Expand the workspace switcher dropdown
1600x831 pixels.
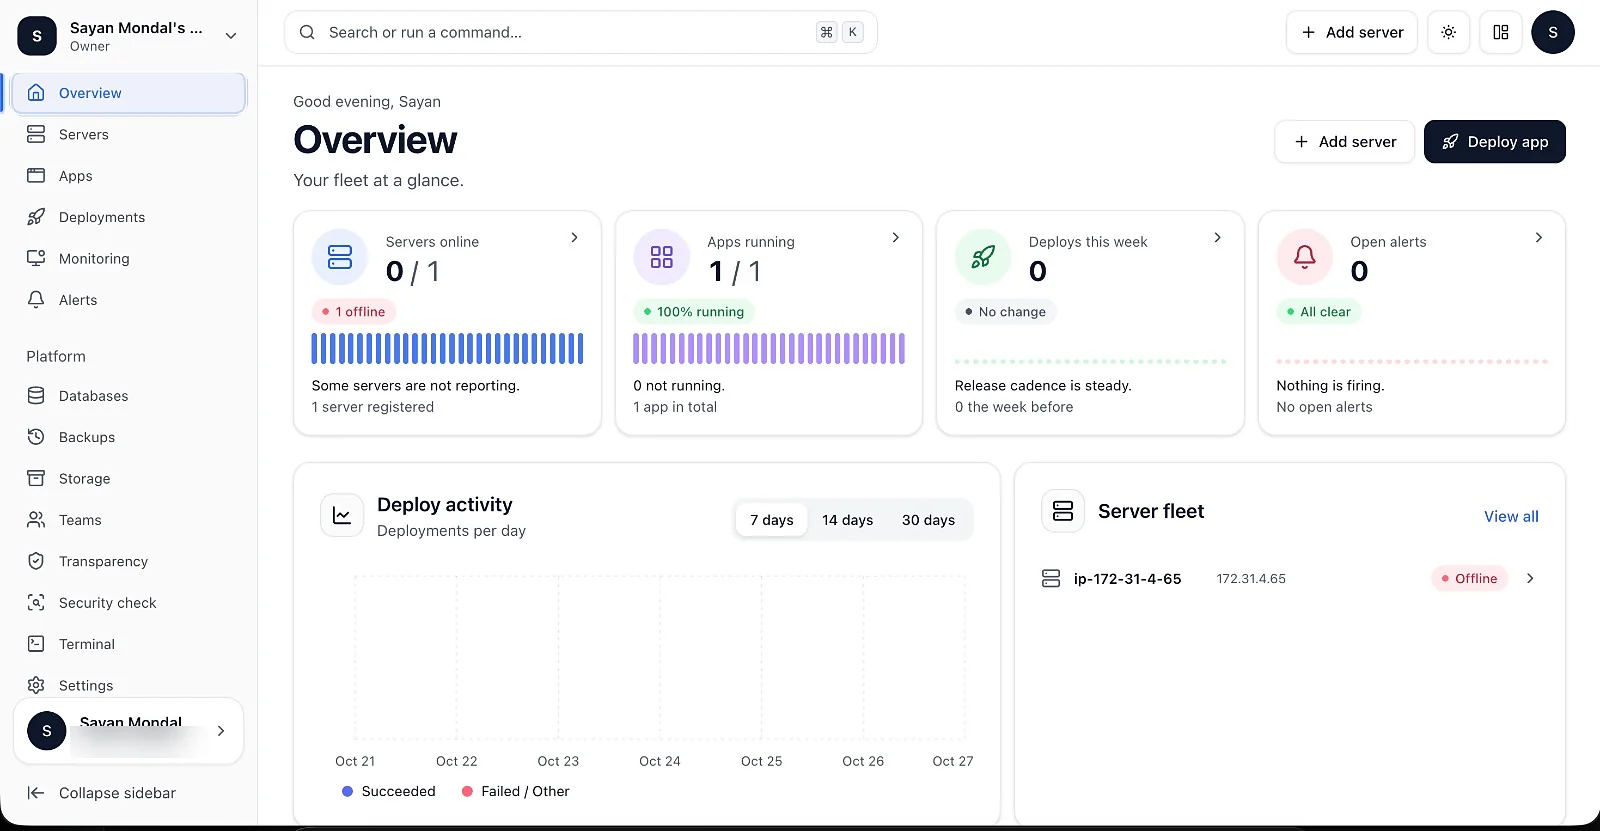coord(231,36)
